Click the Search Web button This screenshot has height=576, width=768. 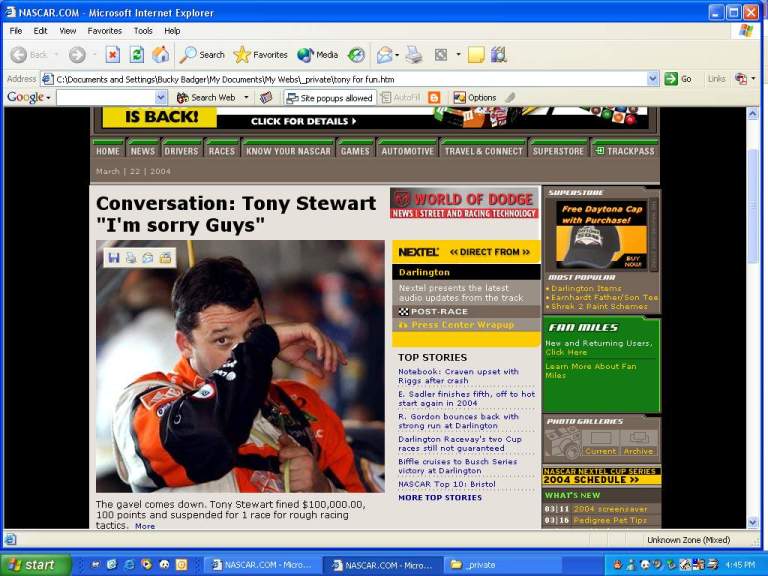[207, 97]
